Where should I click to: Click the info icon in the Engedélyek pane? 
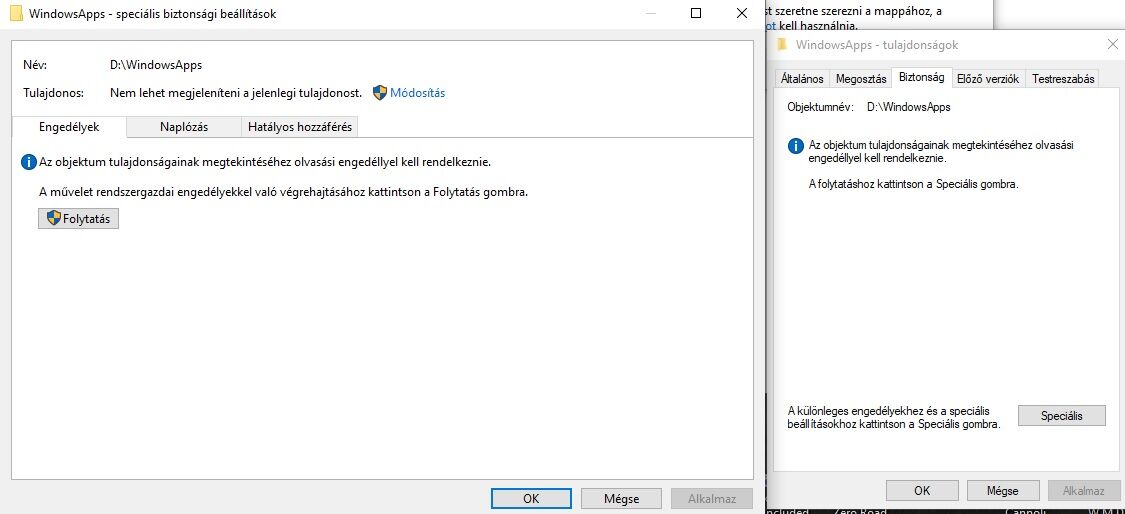[29, 163]
